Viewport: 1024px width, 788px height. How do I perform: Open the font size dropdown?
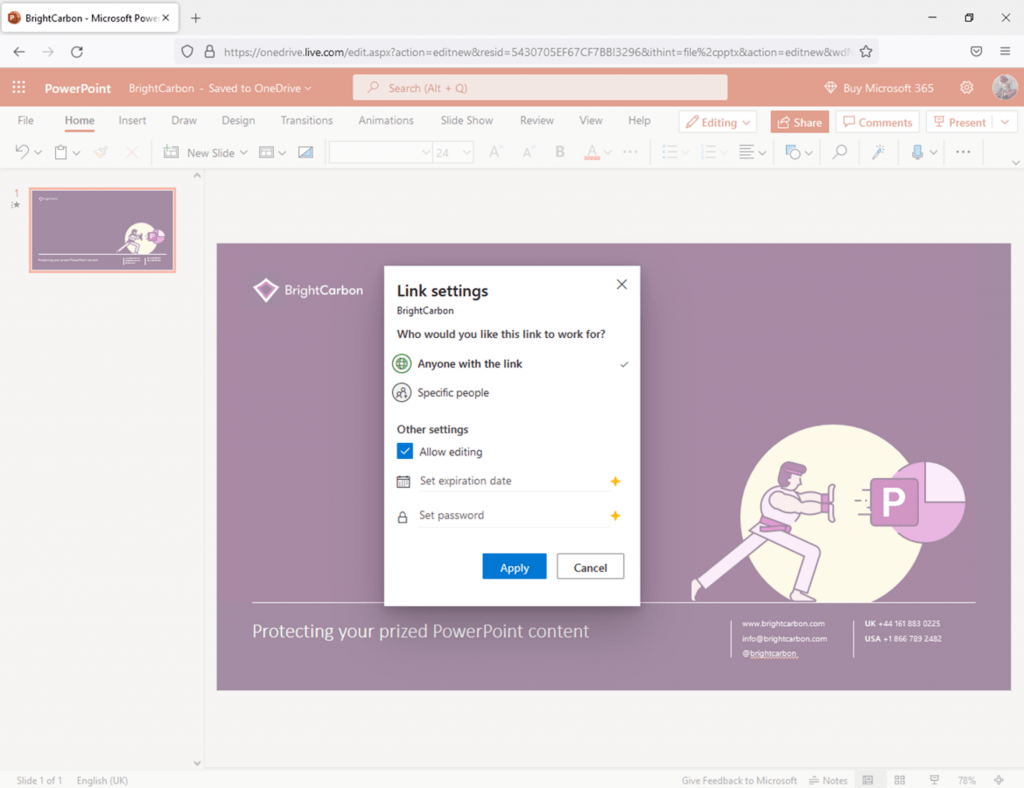465,152
